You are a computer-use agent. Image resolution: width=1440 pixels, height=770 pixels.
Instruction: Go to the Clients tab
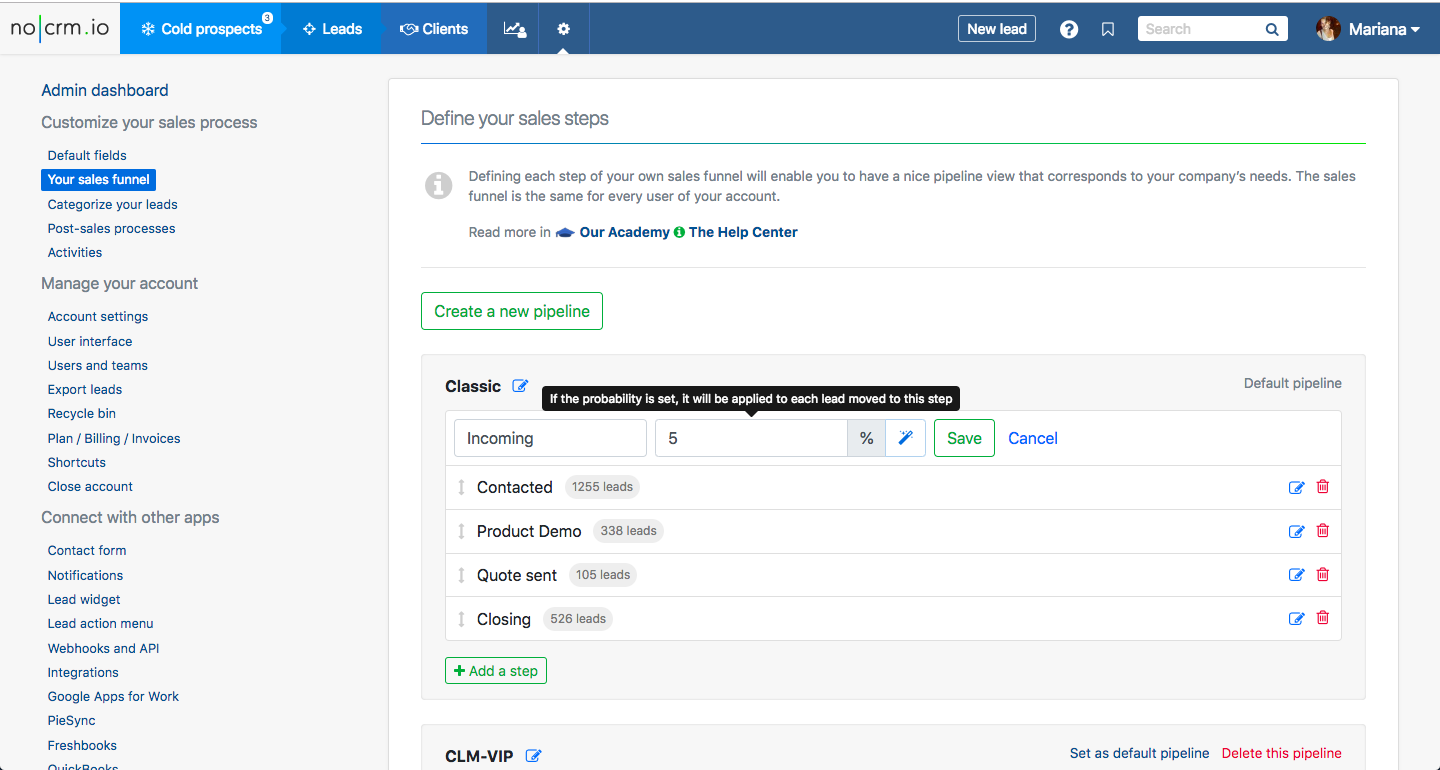tap(434, 29)
